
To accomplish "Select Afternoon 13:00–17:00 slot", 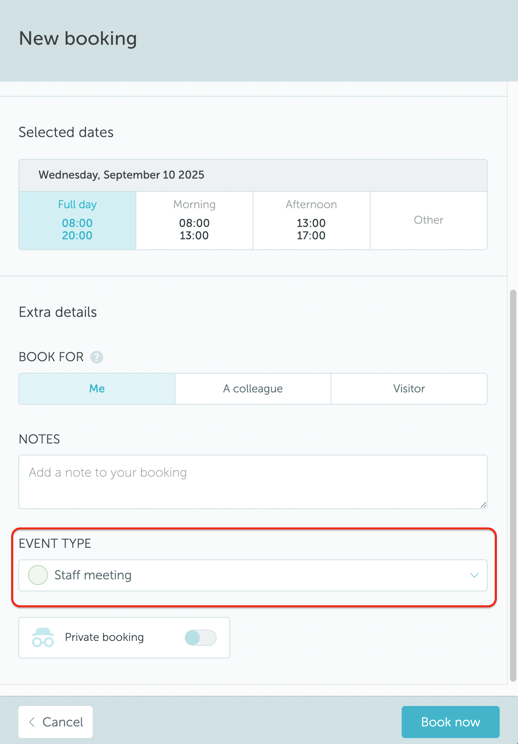I will 311,220.
